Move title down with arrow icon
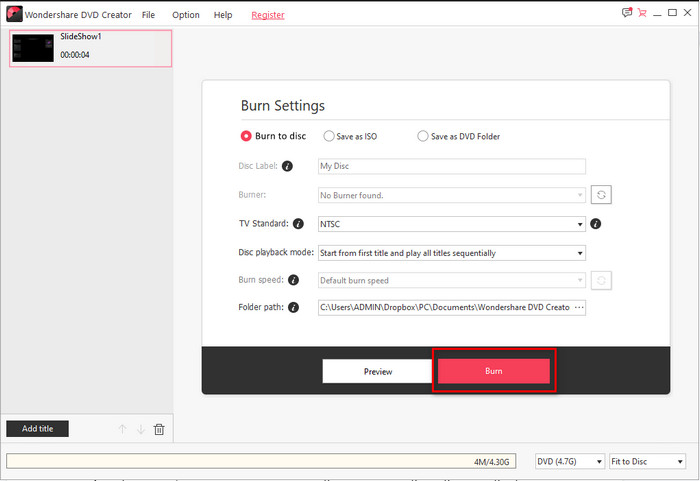Screen dimensions: 700x481 coord(141,429)
